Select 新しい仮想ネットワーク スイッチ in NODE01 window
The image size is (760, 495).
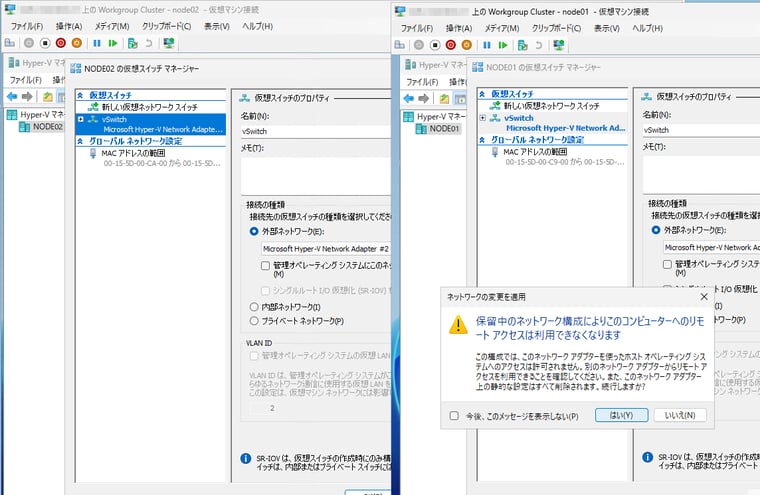point(553,106)
